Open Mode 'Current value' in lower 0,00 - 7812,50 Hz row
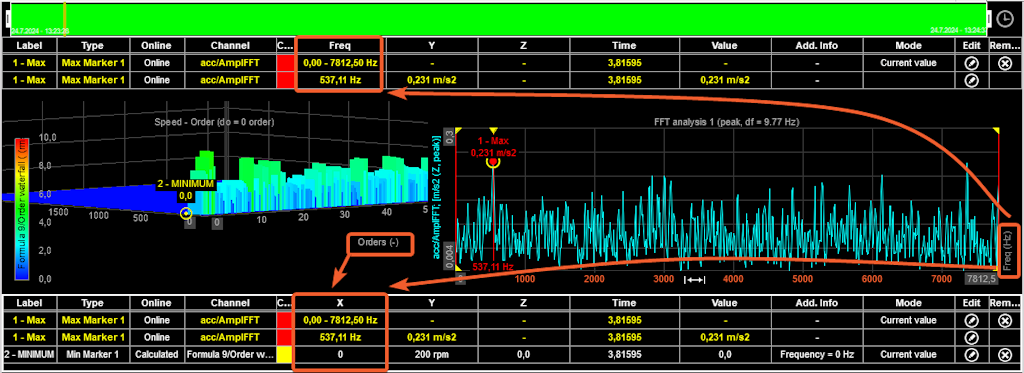 pos(909,321)
